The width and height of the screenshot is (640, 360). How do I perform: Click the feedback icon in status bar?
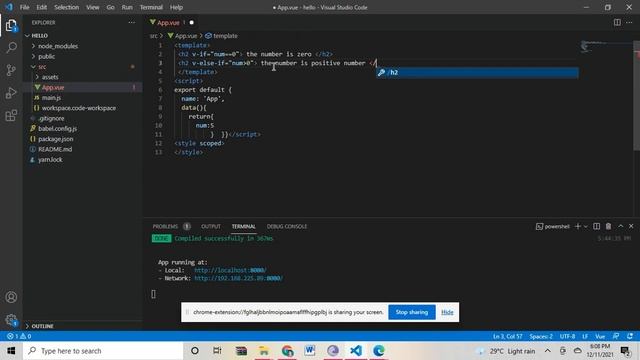click(x=616, y=336)
